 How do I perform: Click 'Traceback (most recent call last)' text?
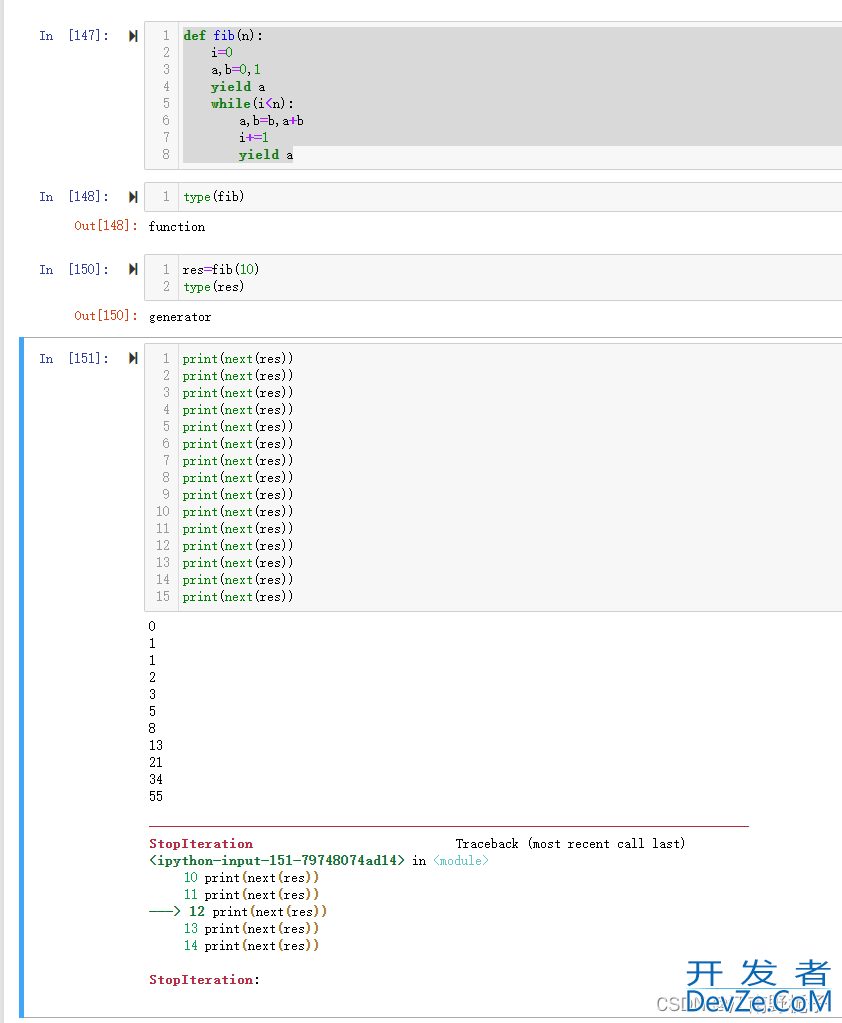pyautogui.click(x=570, y=844)
